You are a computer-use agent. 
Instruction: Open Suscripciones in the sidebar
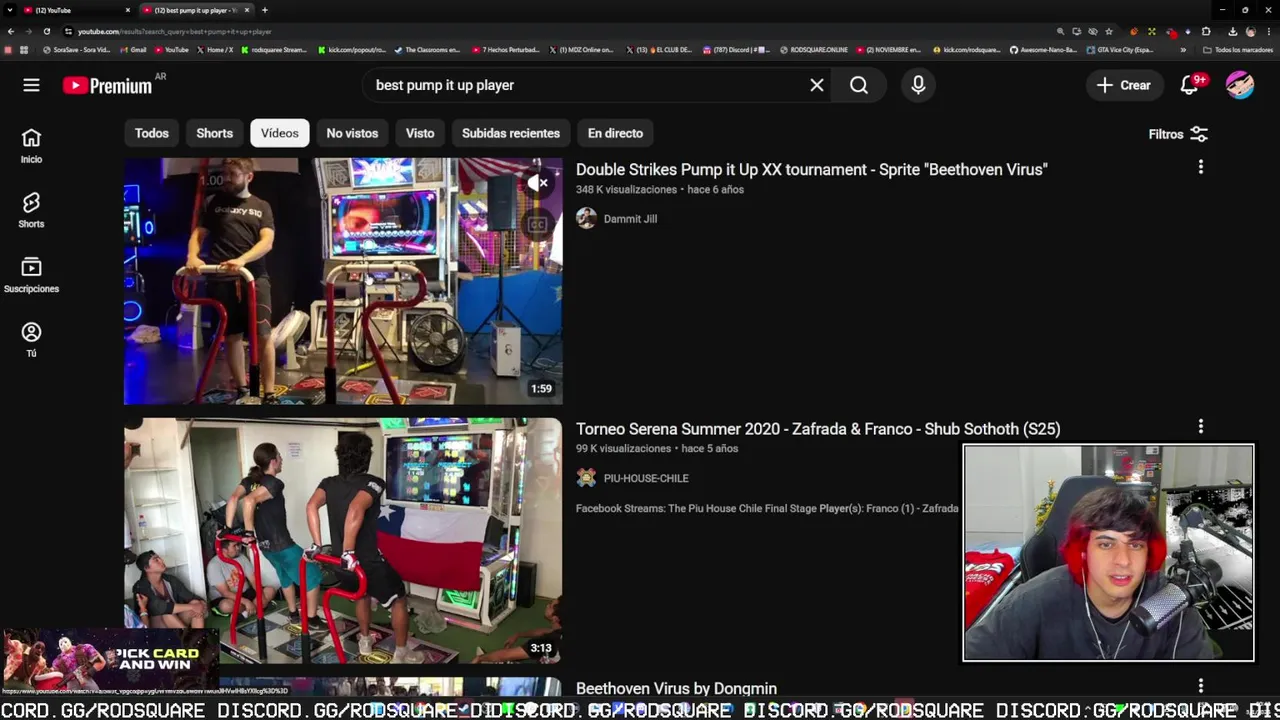pos(31,275)
